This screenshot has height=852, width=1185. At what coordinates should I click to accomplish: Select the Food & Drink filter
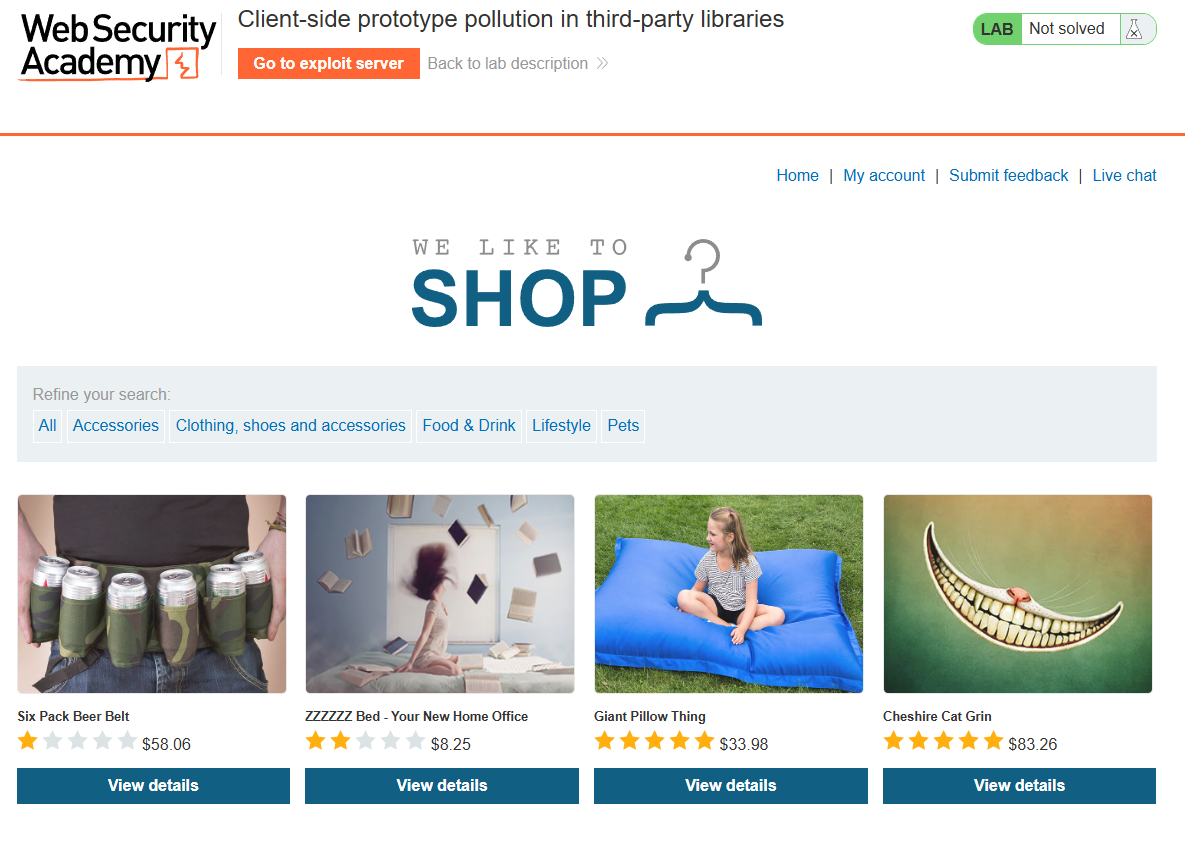tap(469, 426)
